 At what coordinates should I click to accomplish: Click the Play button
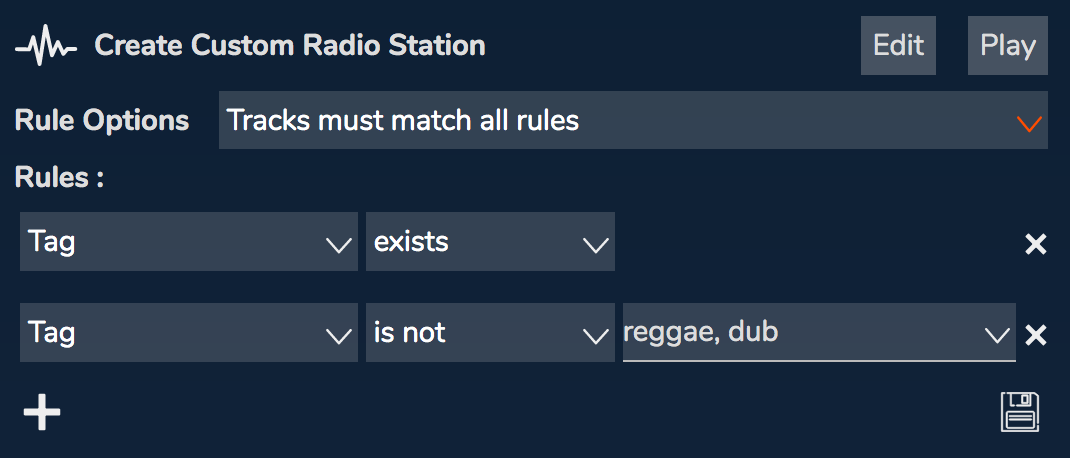point(1008,46)
